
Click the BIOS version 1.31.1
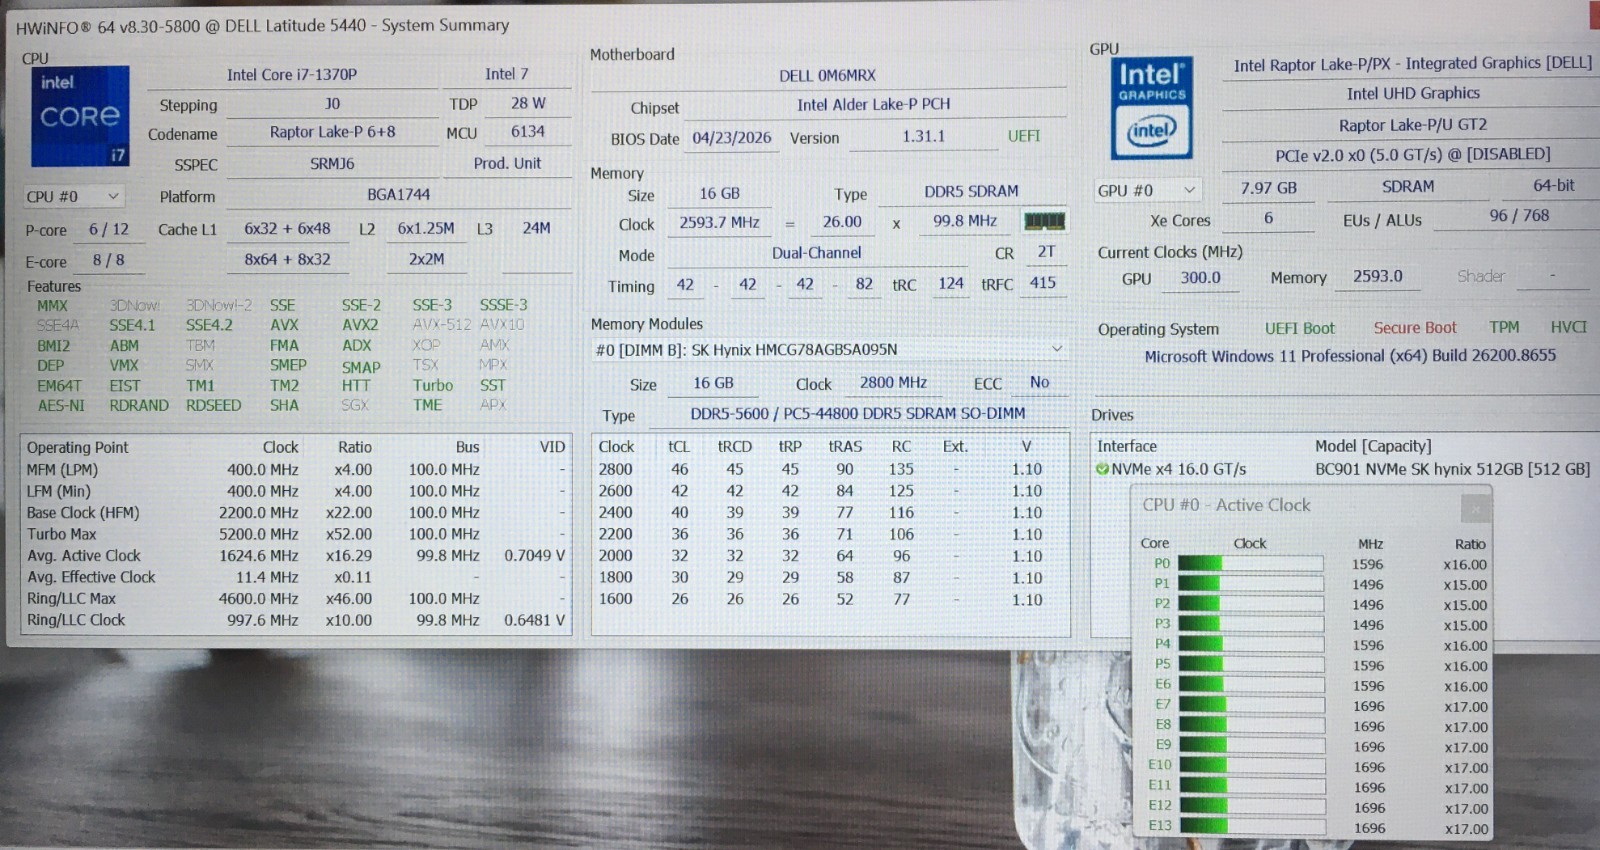923,136
